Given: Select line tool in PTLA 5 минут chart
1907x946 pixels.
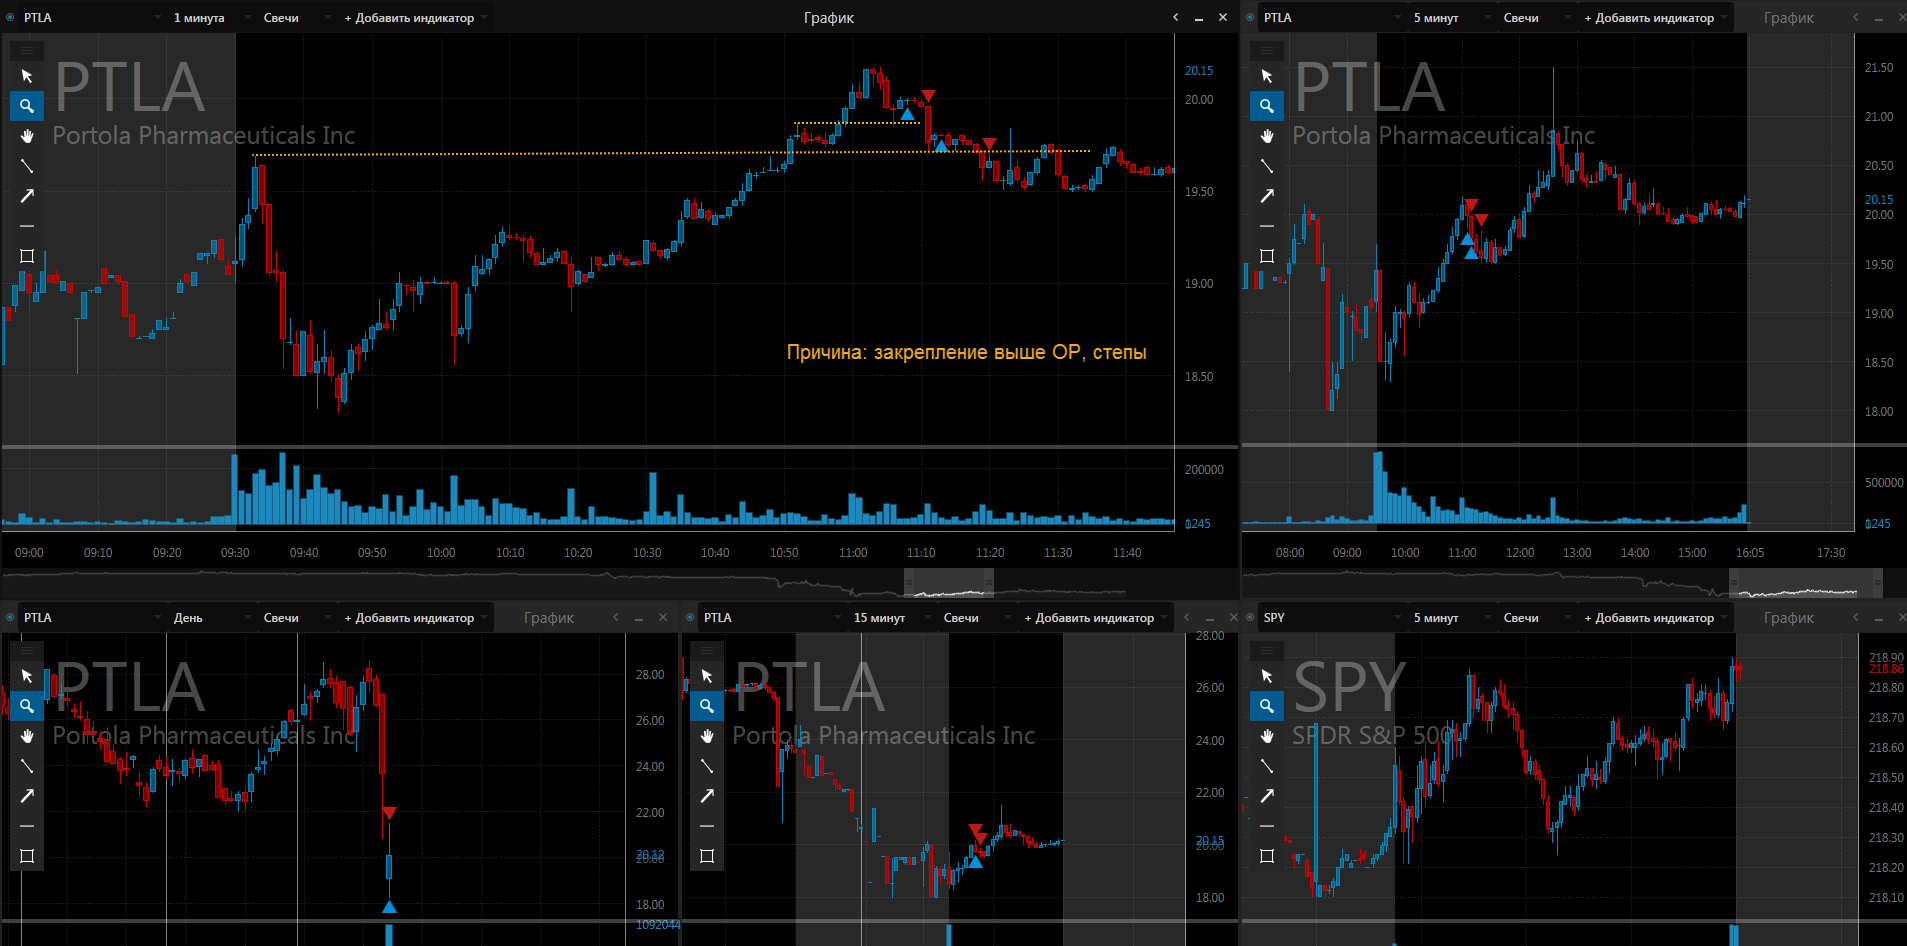Looking at the screenshot, I should (1267, 166).
